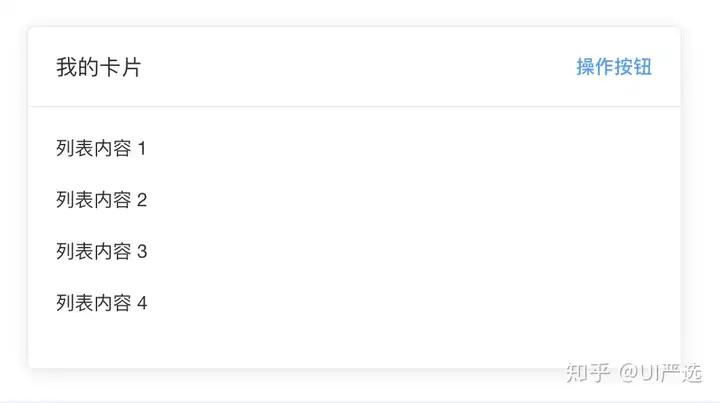Viewport: 720px width, 403px height.
Task: Click the digit "2" in second list item
Action: pos(141,200)
